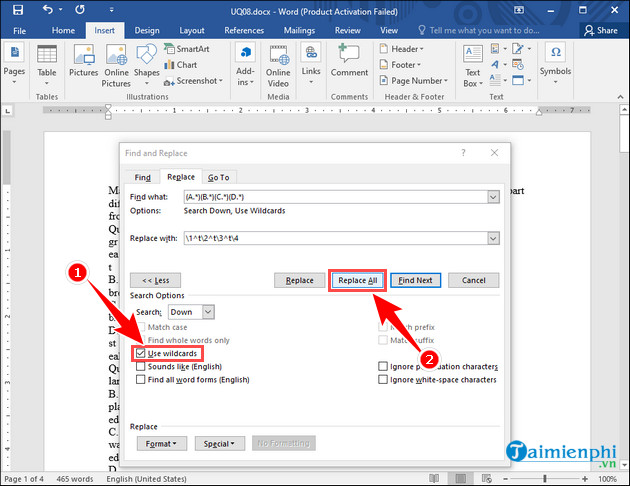Viewport: 630px width, 486px height.
Task: Switch to the Home ribbon tab
Action: [63, 31]
